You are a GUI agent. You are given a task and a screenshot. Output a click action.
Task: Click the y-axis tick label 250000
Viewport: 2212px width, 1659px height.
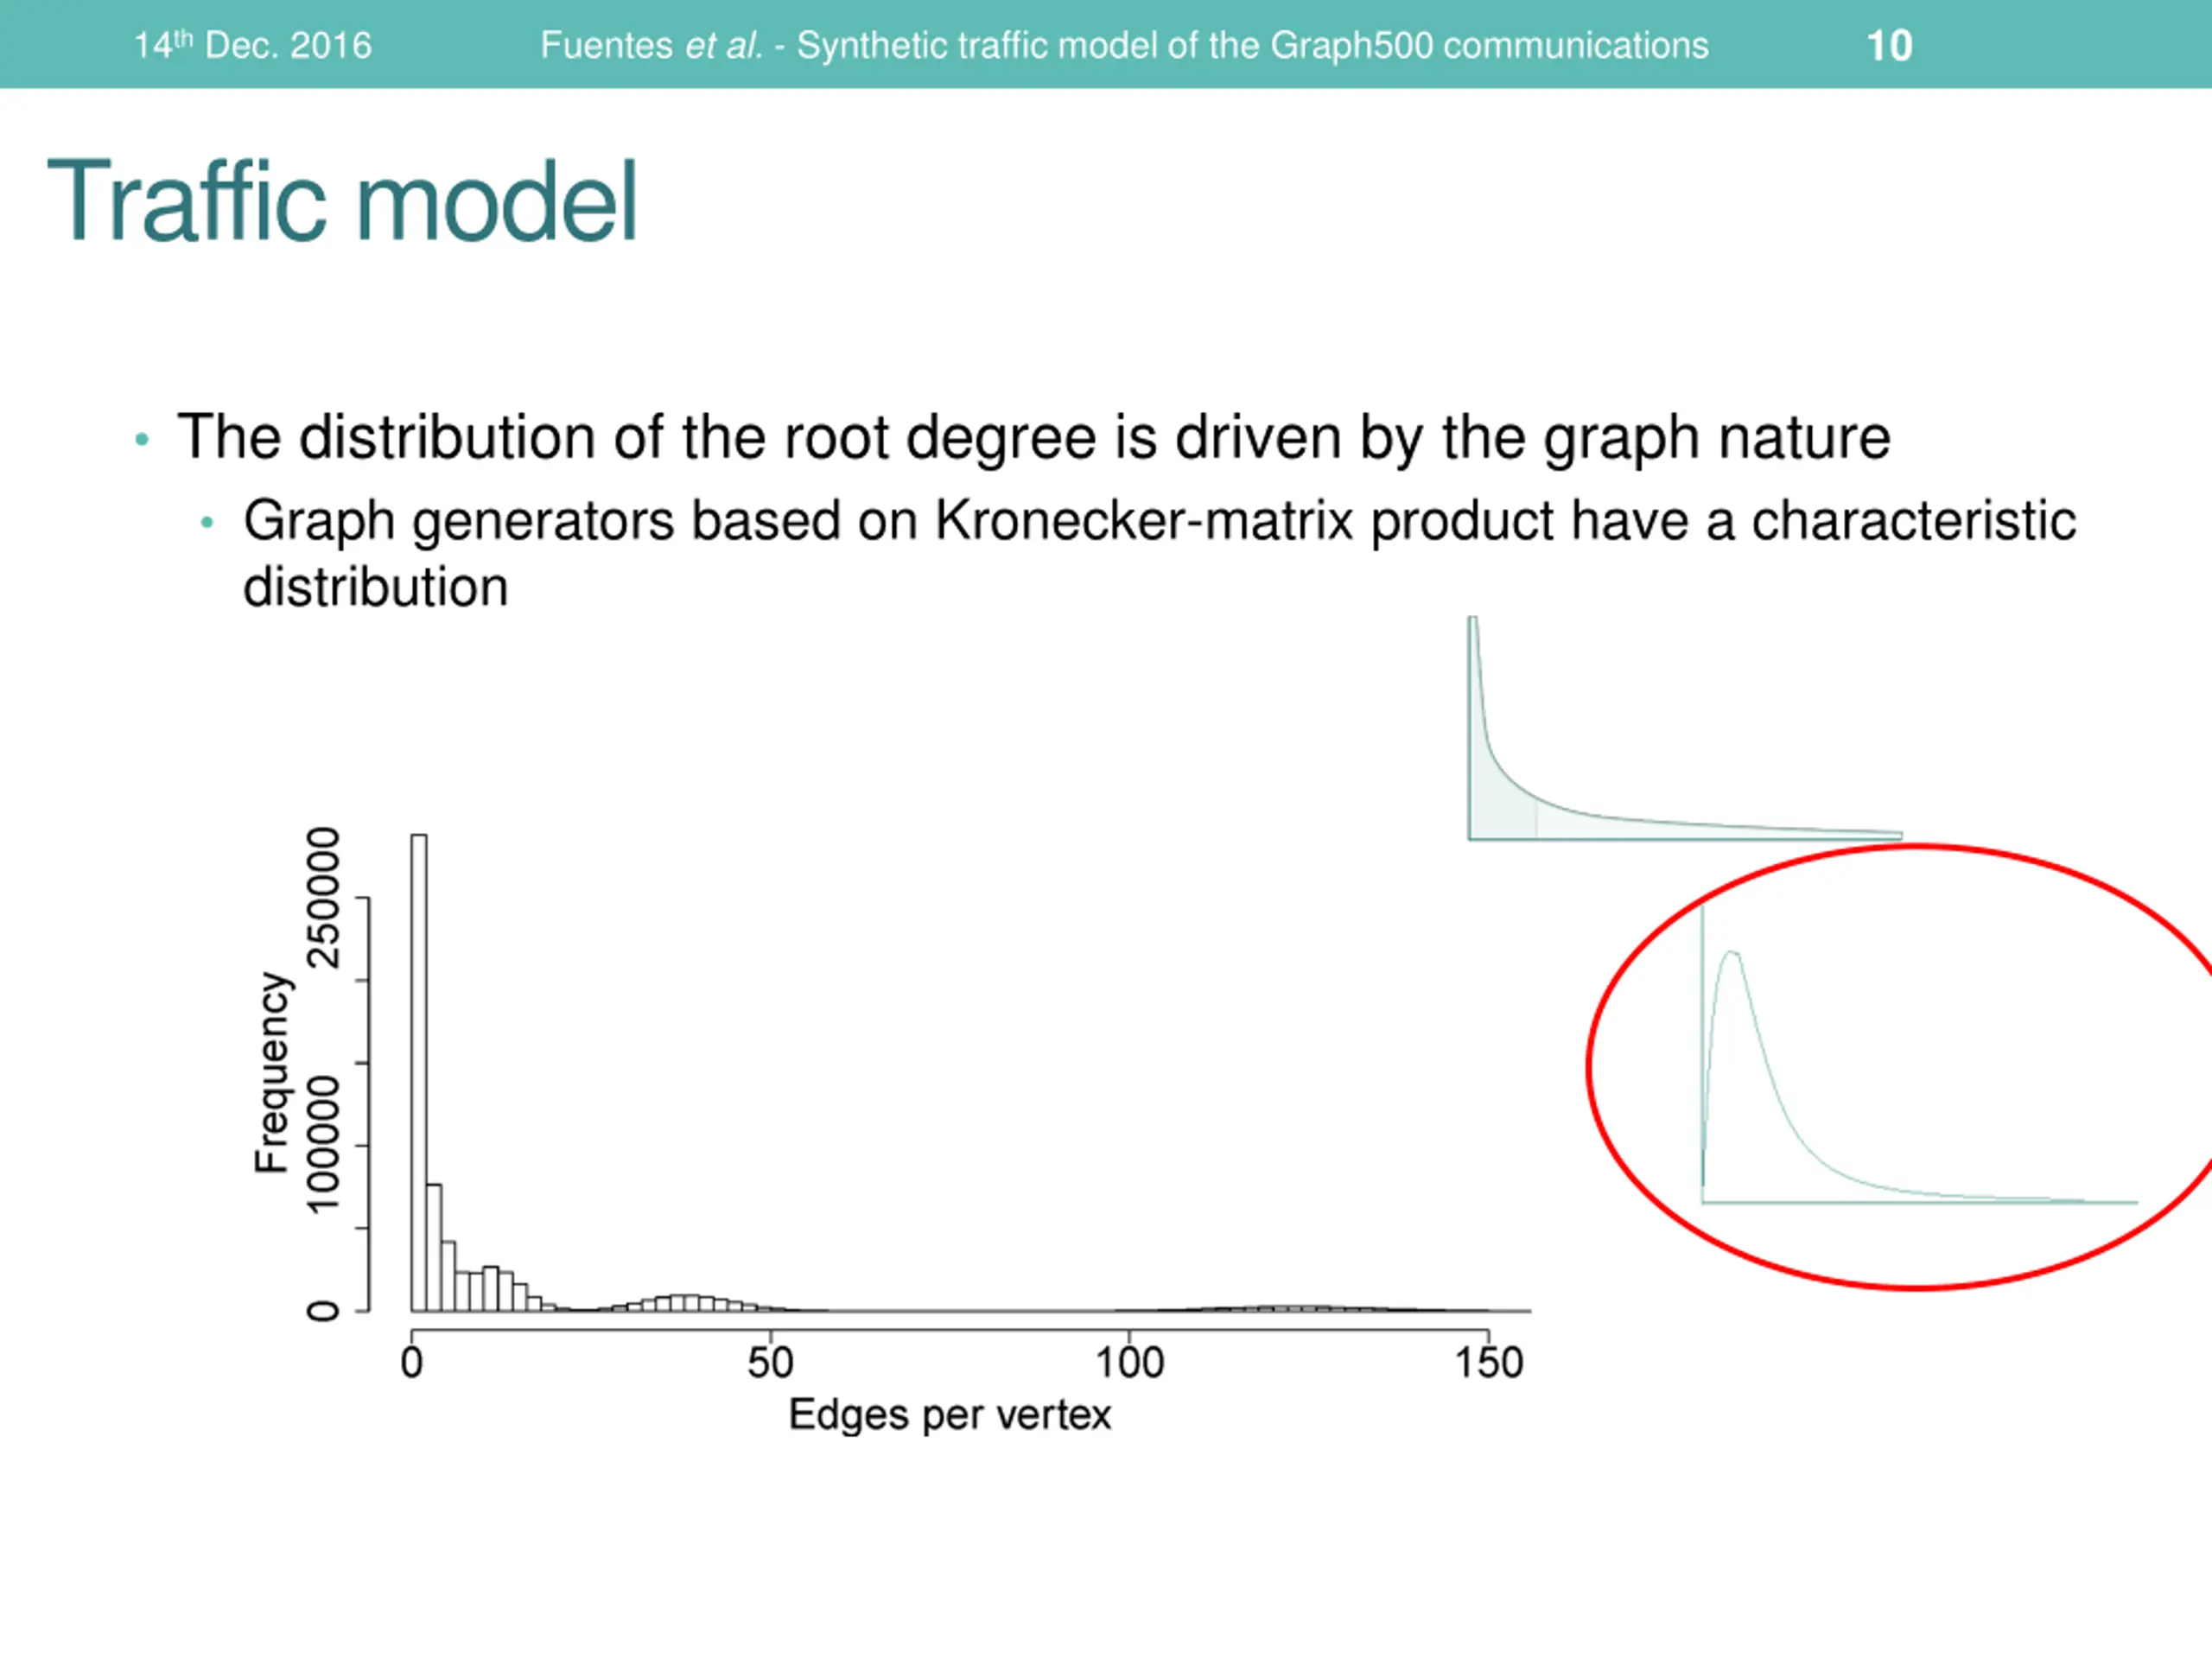coord(324,898)
